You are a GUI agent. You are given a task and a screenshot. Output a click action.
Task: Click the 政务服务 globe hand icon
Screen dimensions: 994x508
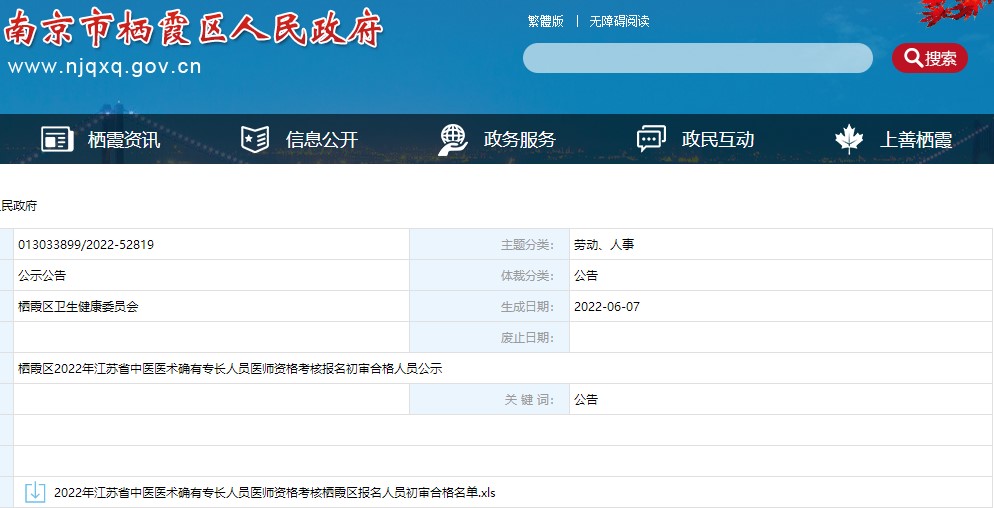[x=453, y=140]
